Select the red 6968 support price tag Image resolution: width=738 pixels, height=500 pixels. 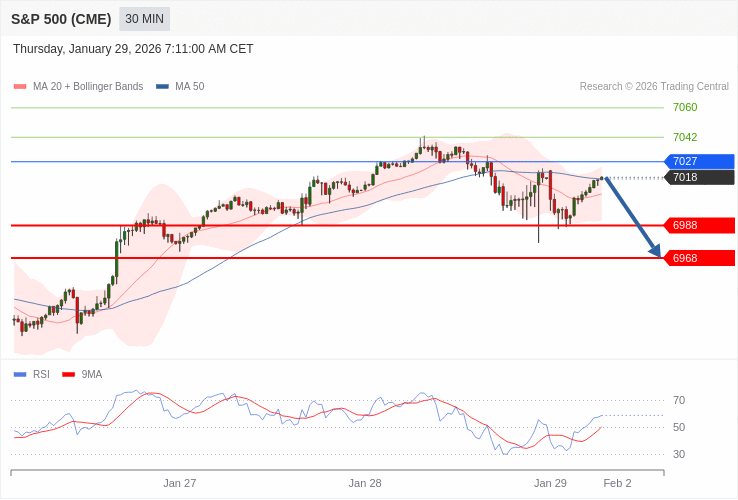pos(699,258)
